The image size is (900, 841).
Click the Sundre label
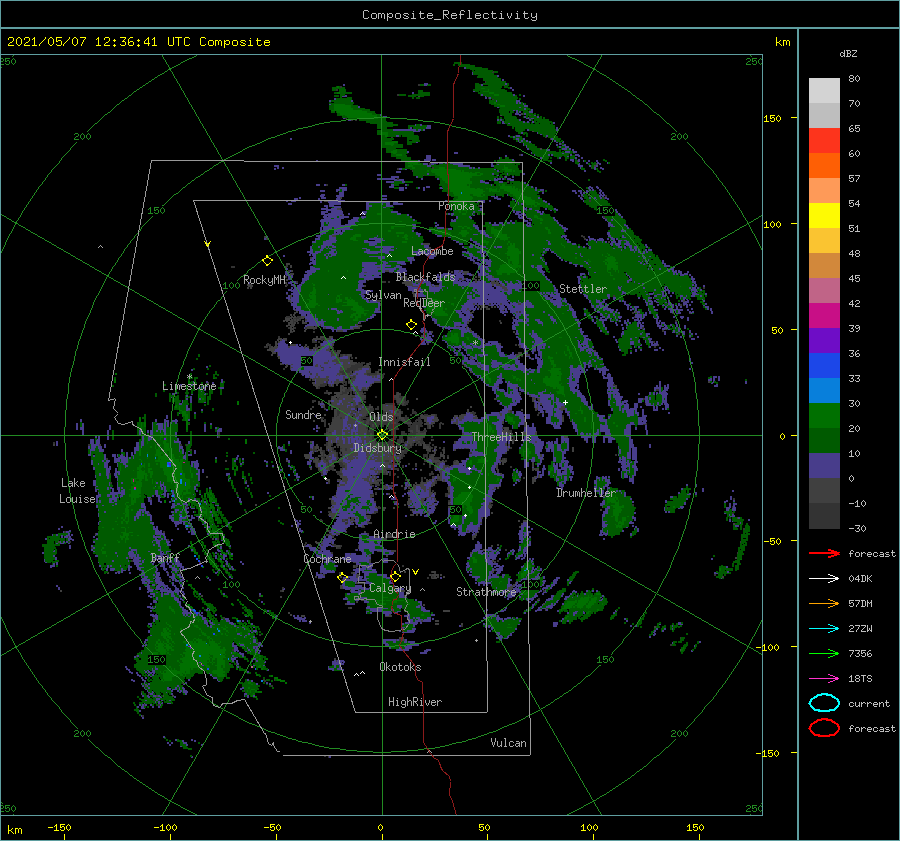tap(303, 415)
